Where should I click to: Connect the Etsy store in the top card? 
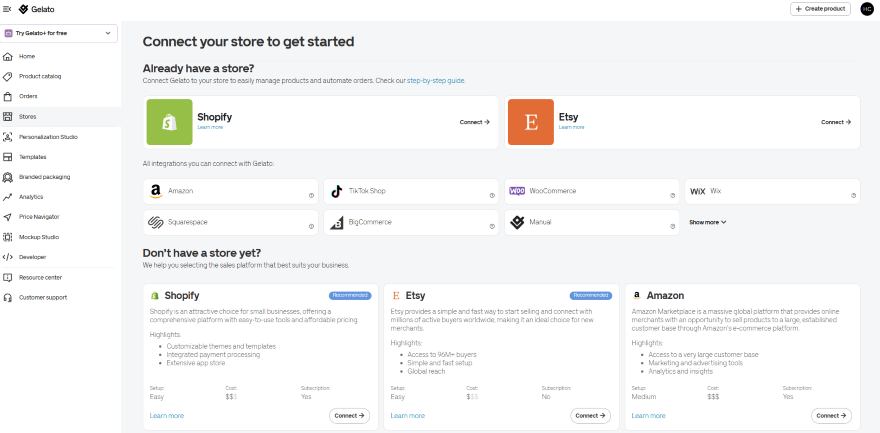[x=836, y=122]
